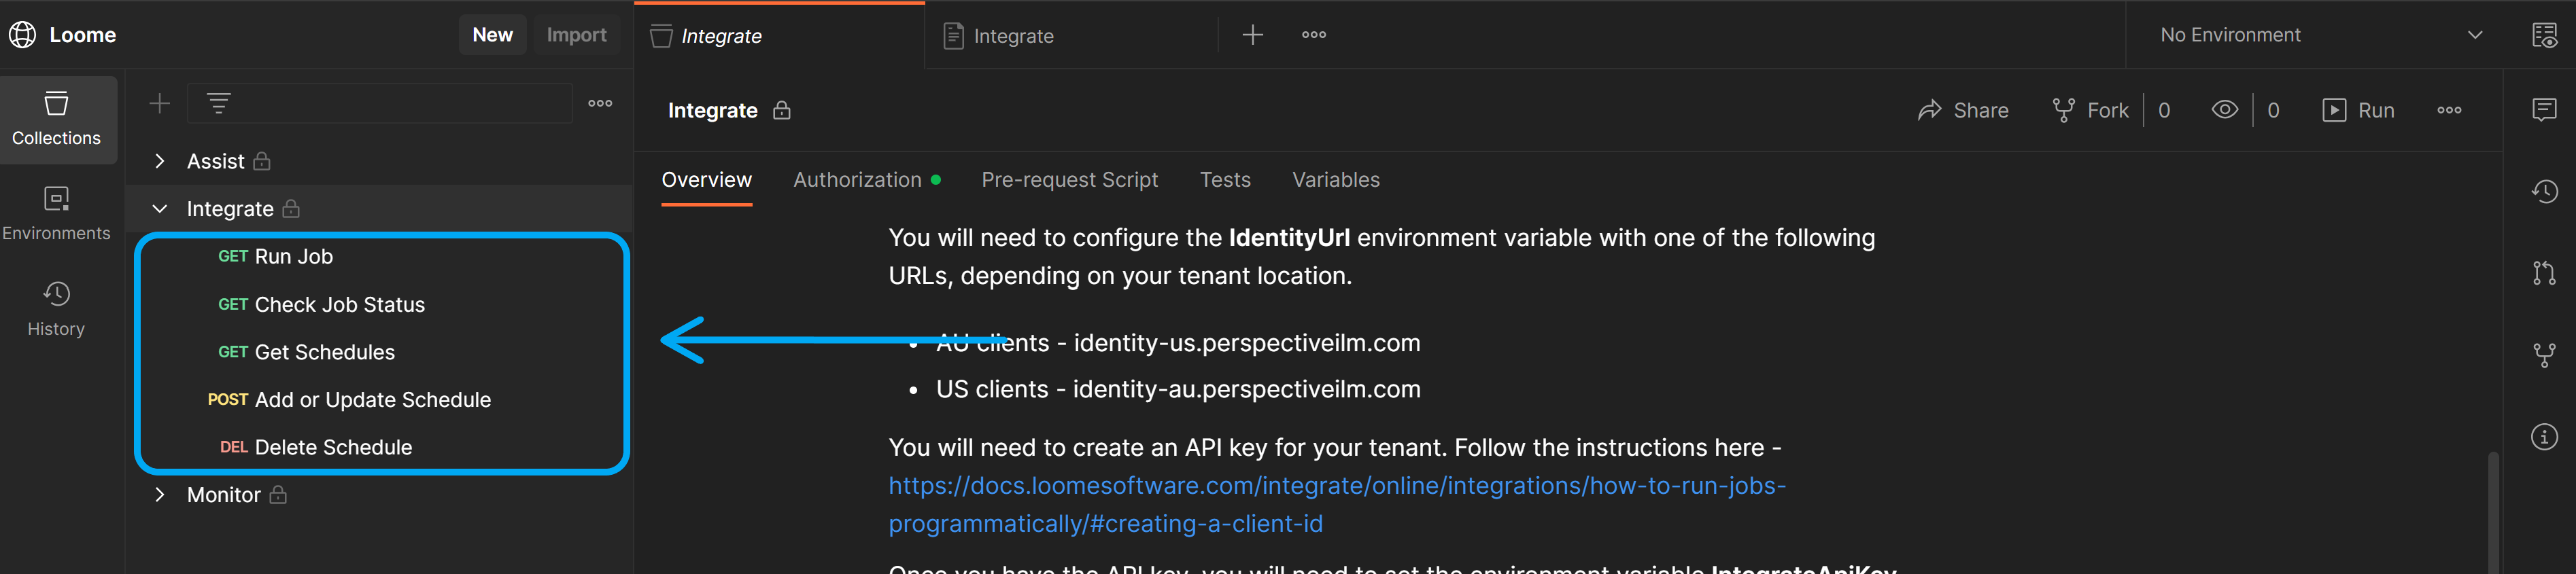Click the watch count 0
The height and width of the screenshot is (574, 2576).
tap(2273, 110)
